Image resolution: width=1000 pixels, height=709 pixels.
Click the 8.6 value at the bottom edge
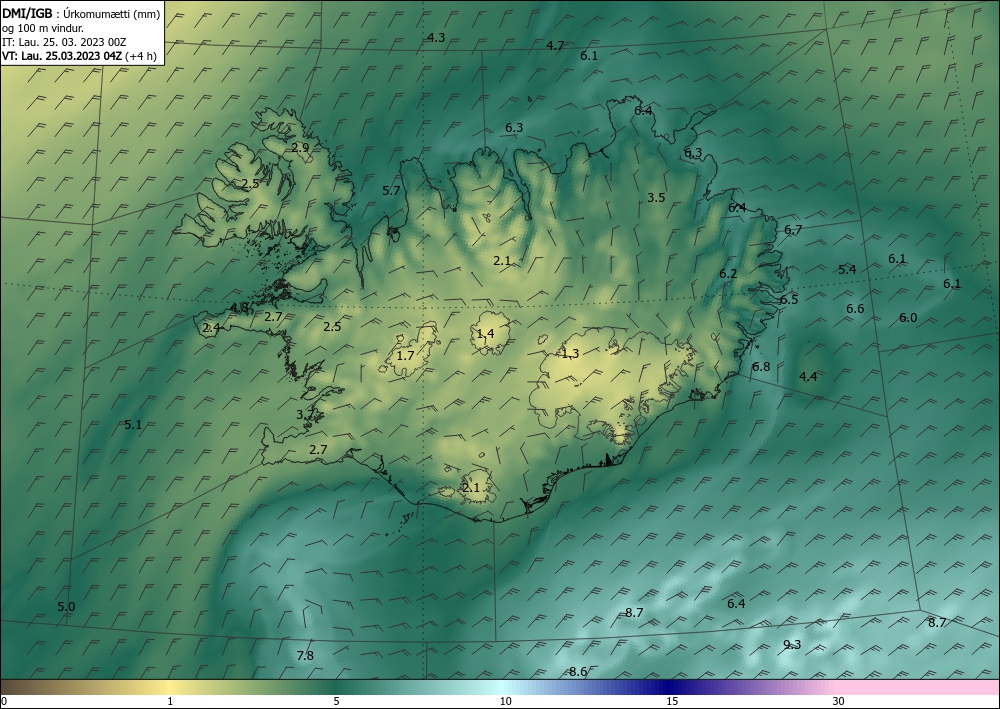(x=578, y=671)
